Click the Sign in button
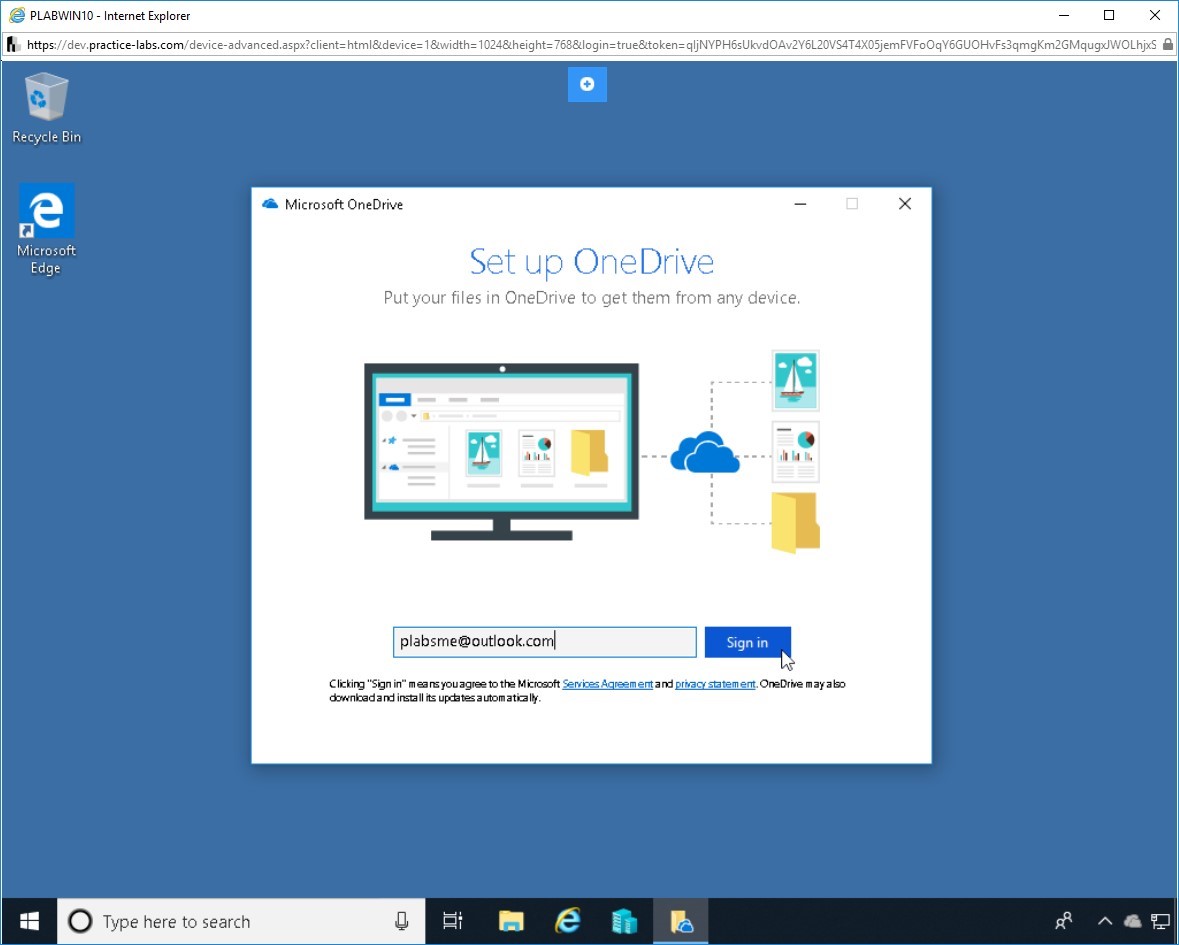 coord(747,642)
